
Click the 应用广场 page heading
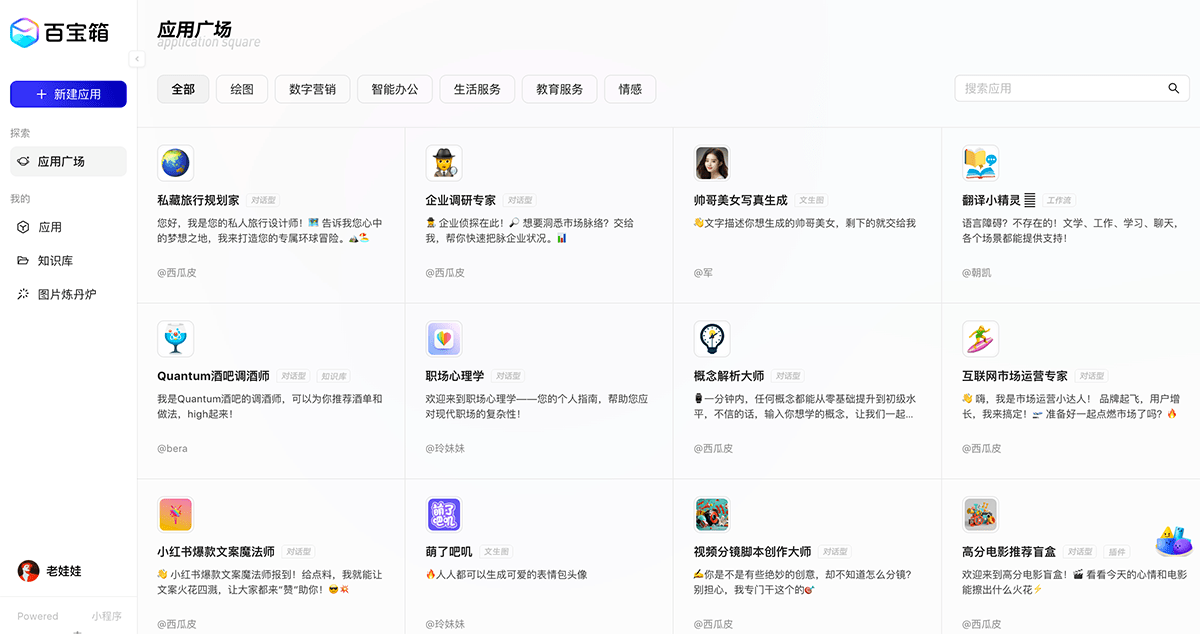pos(194,30)
